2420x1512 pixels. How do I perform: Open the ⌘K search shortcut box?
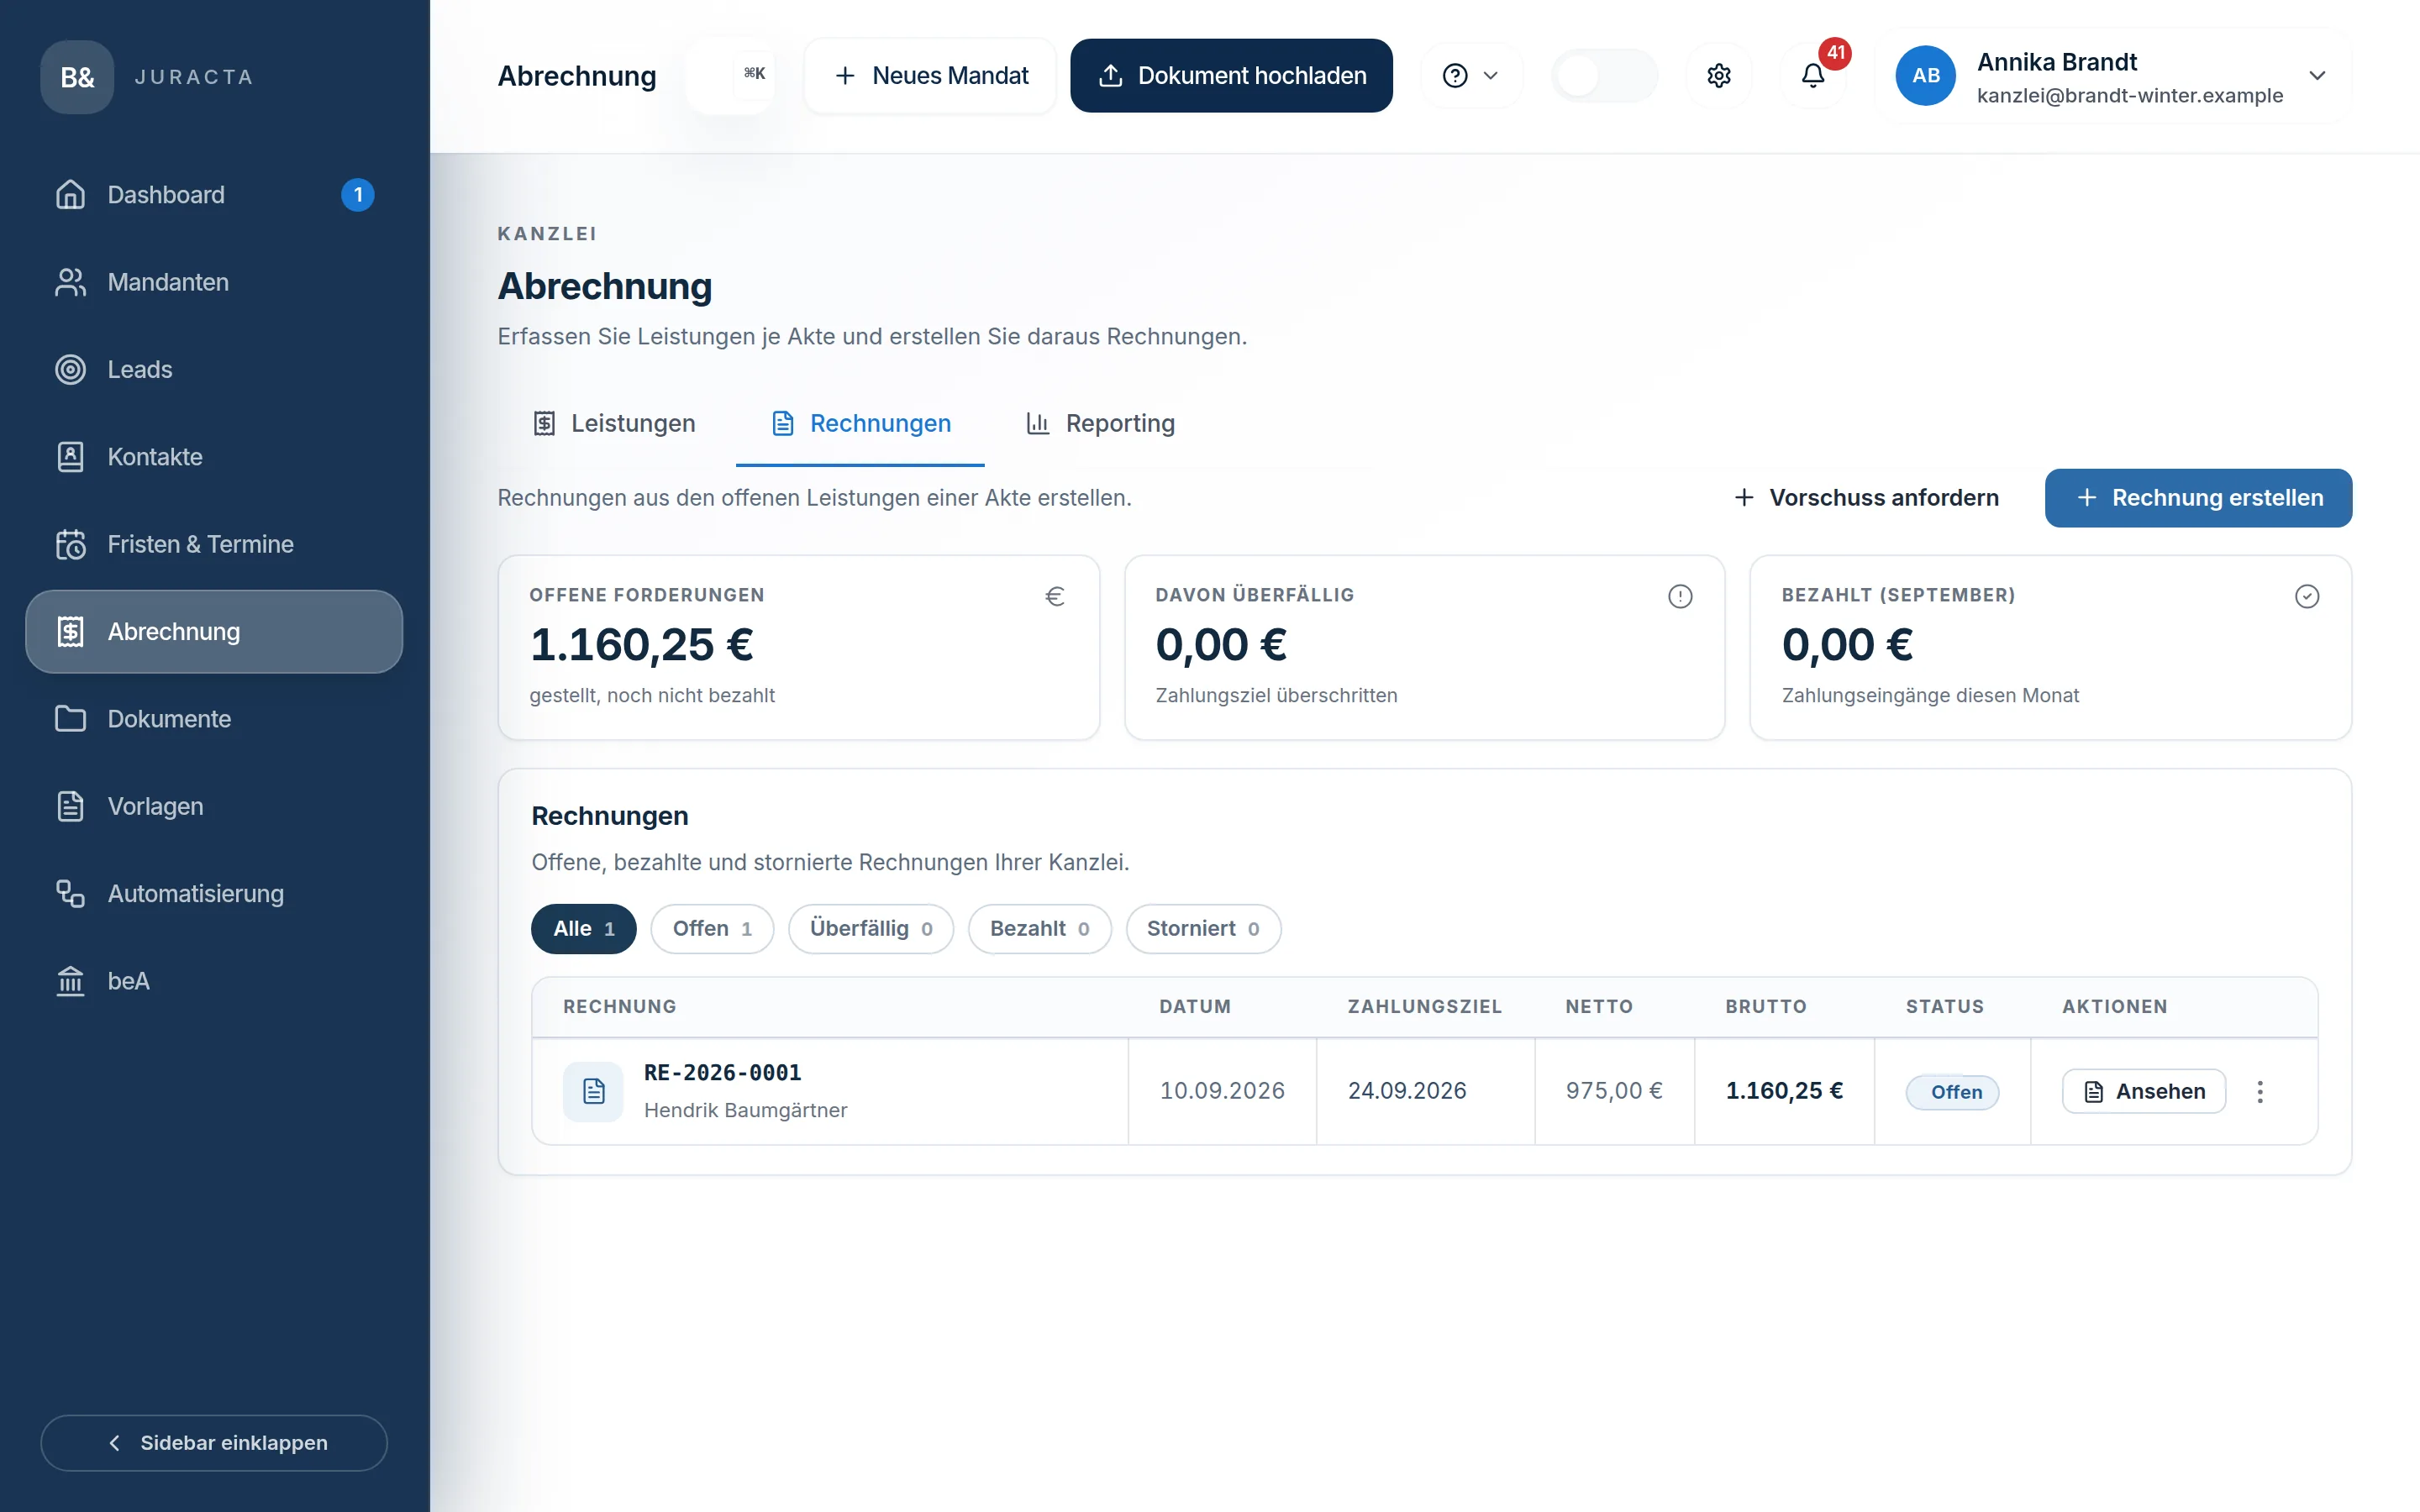731,75
